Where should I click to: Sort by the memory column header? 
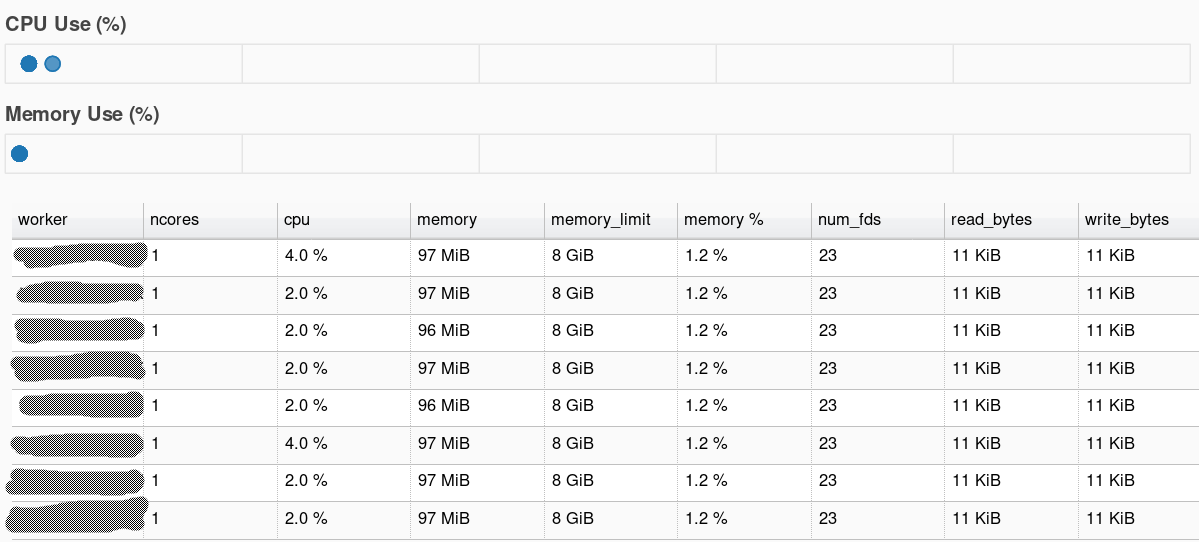click(447, 220)
